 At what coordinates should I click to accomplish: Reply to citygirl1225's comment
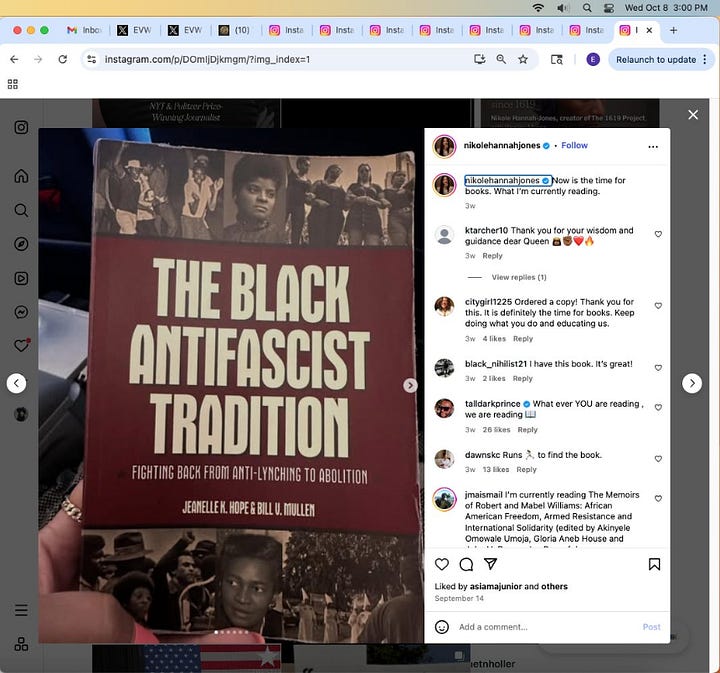[x=523, y=339]
